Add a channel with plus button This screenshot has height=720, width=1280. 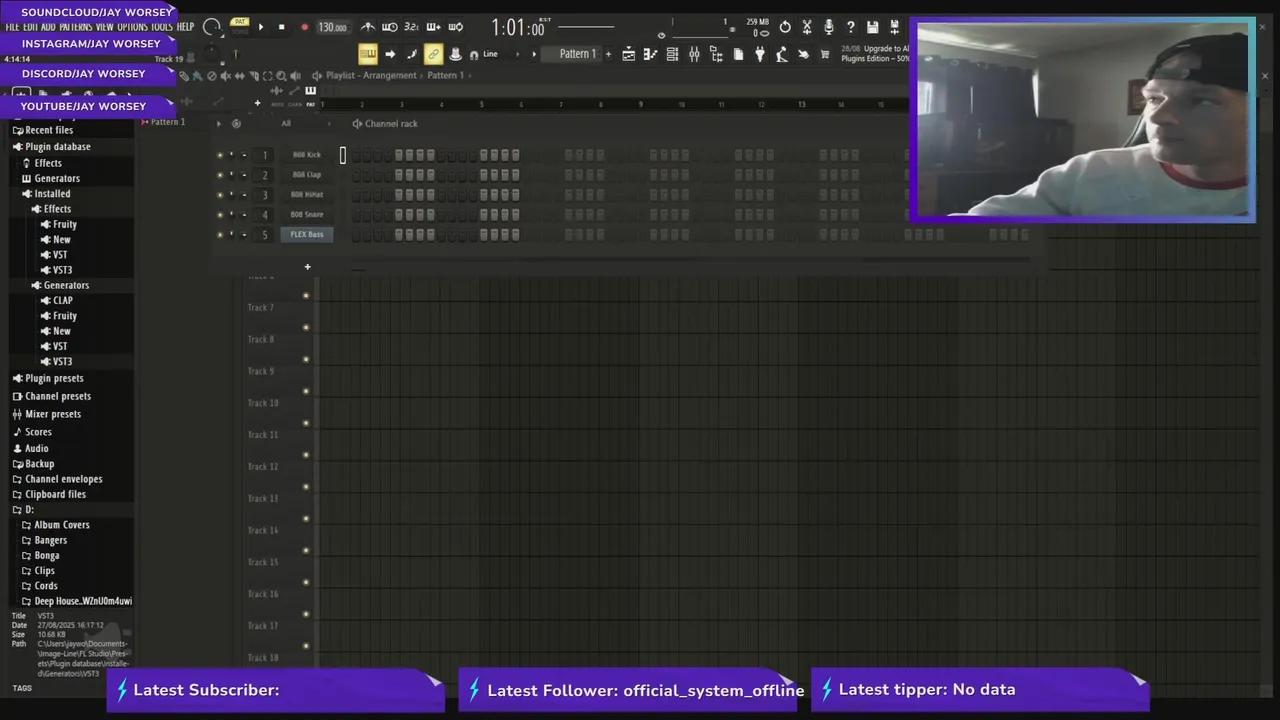tap(307, 267)
